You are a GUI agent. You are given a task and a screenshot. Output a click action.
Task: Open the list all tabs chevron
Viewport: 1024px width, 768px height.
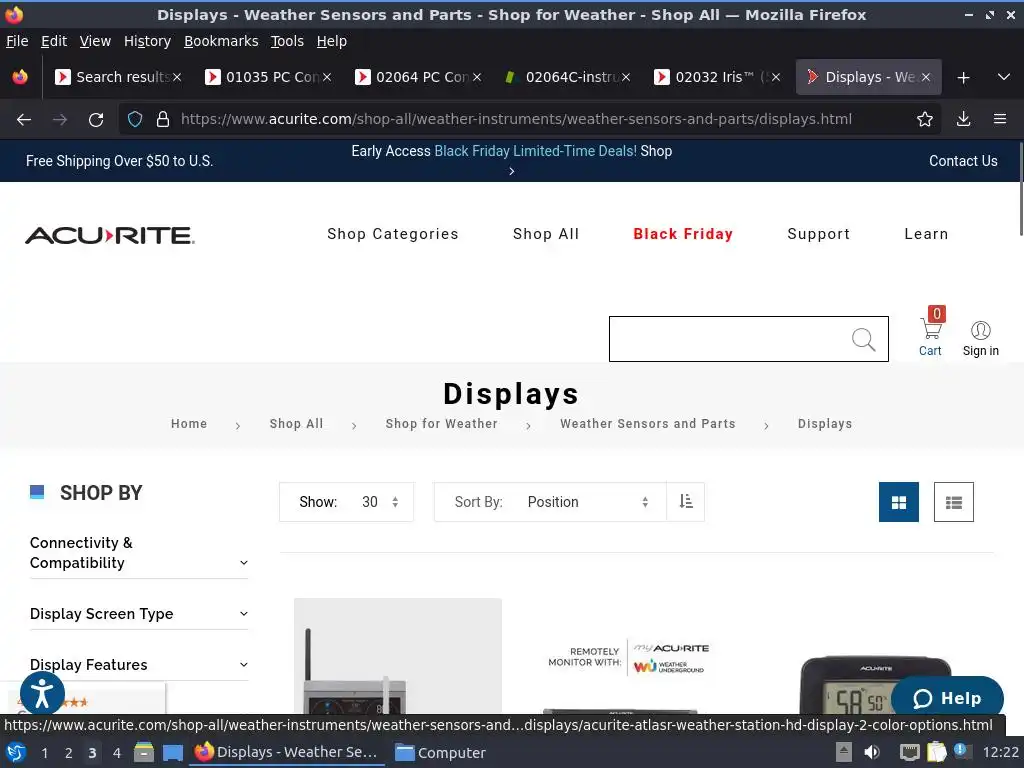(x=1004, y=77)
